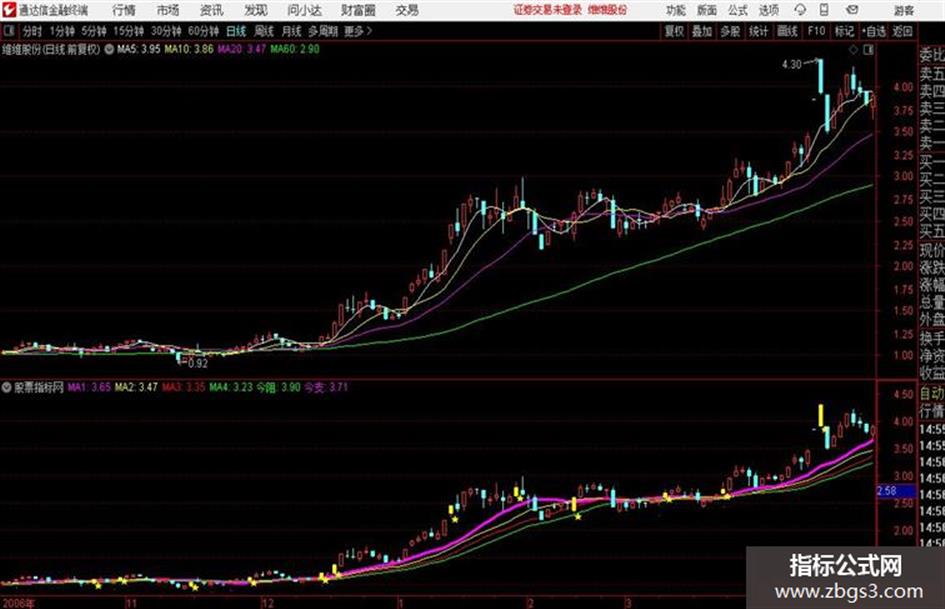Open the 发现 menu

pyautogui.click(x=256, y=10)
